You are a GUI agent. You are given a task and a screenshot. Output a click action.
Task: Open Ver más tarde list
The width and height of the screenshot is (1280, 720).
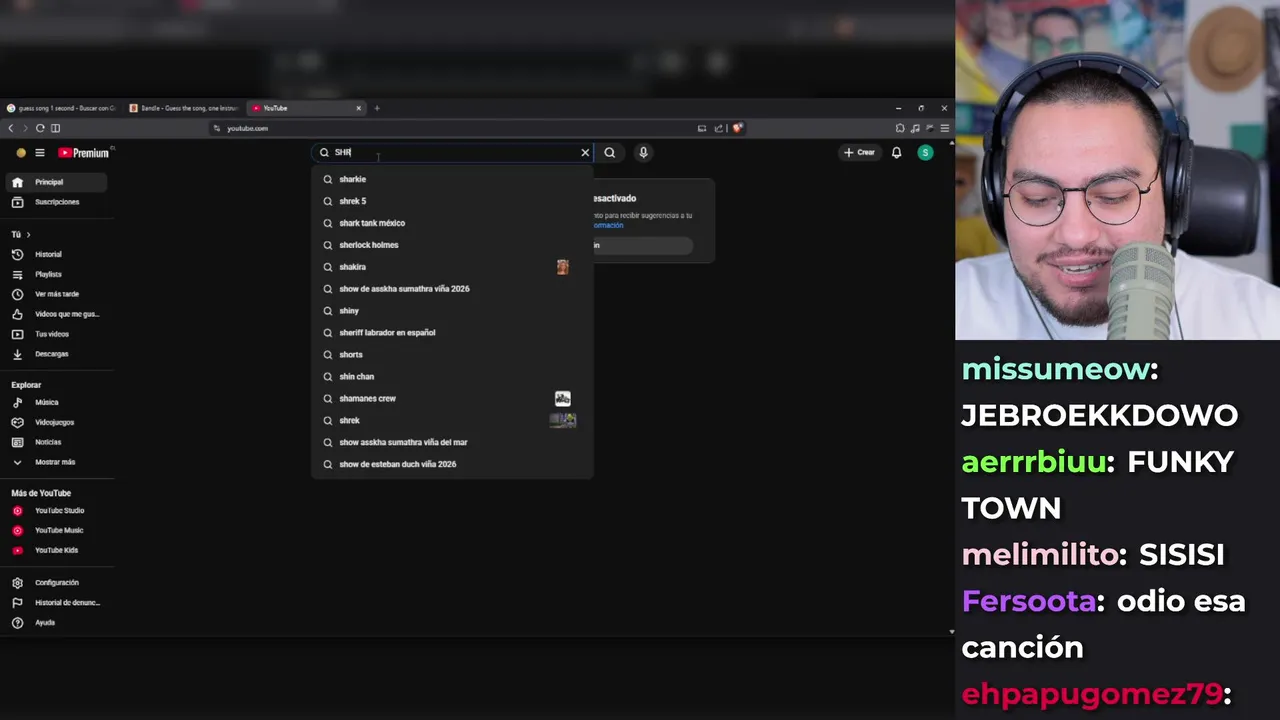56,294
